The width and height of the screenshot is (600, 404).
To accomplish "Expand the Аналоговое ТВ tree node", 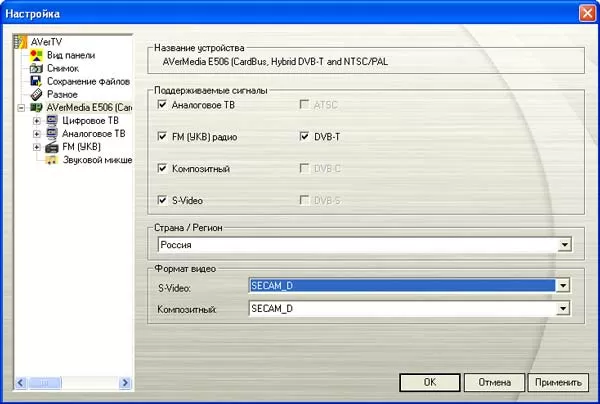I will click(36, 133).
